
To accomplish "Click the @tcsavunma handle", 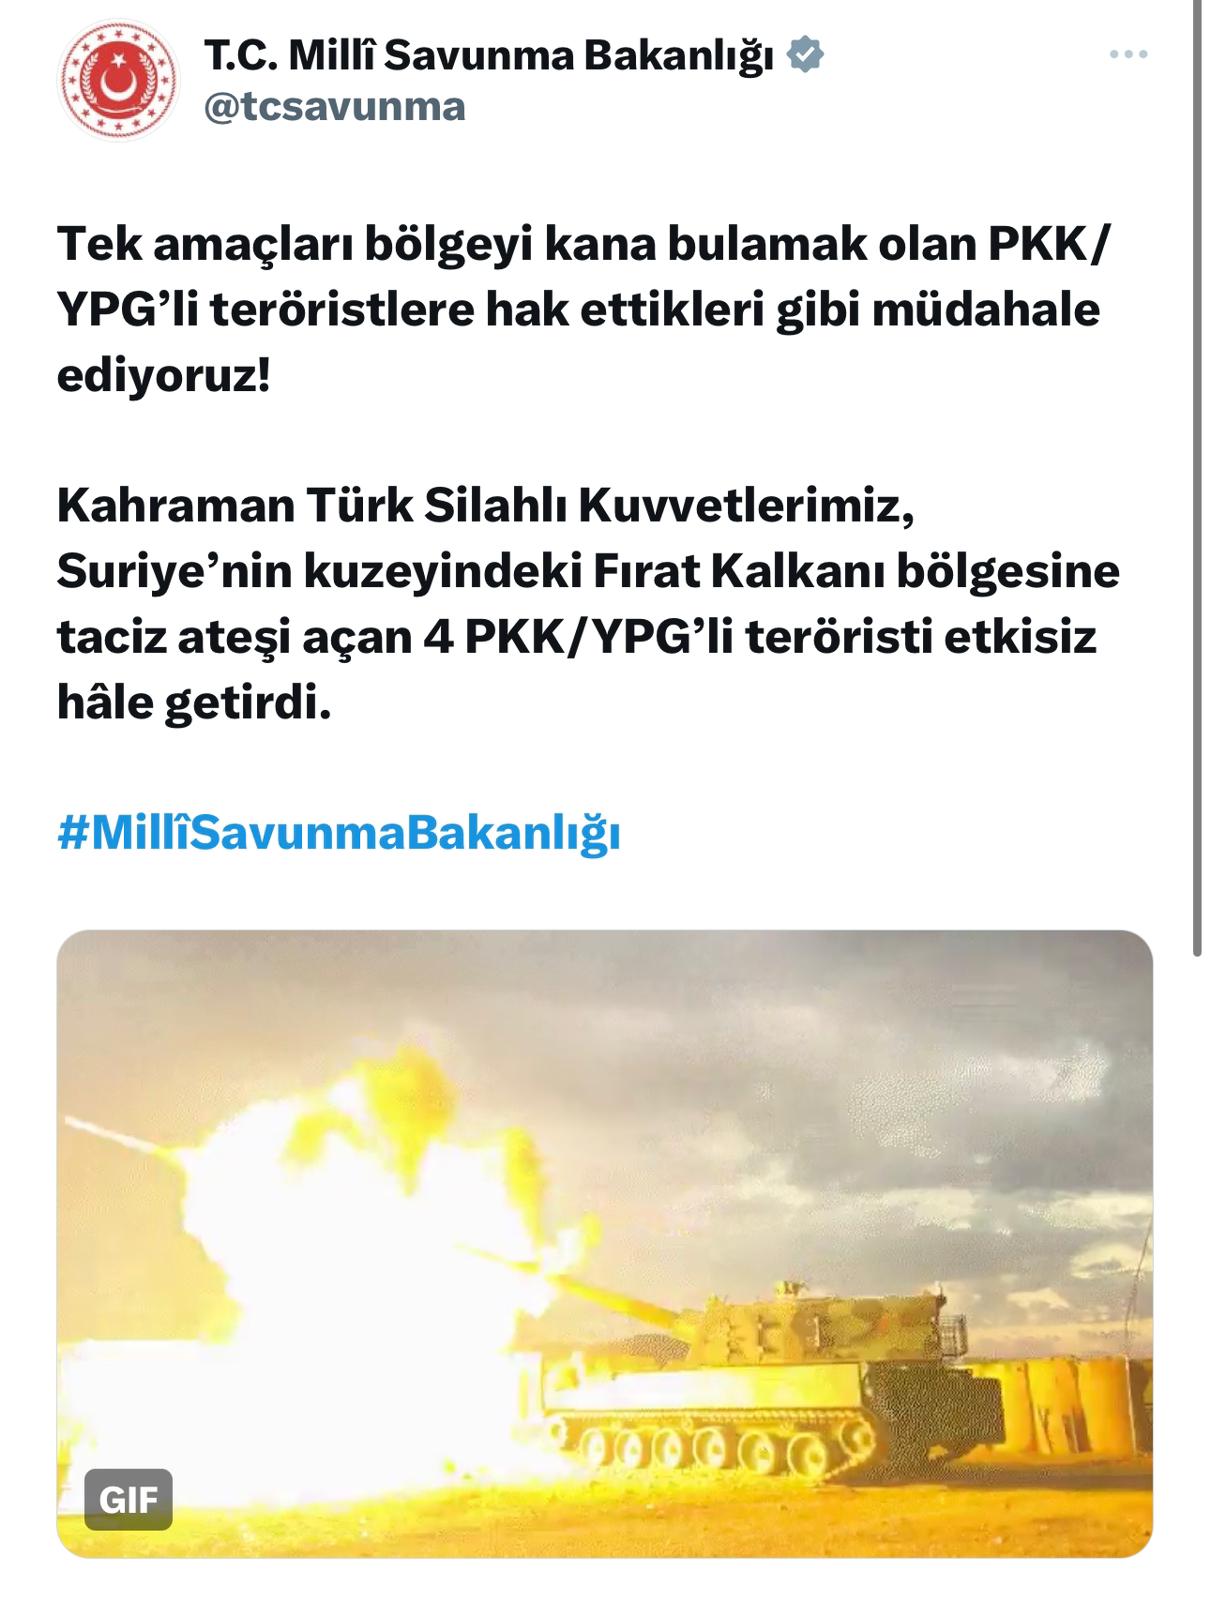I will [x=335, y=106].
